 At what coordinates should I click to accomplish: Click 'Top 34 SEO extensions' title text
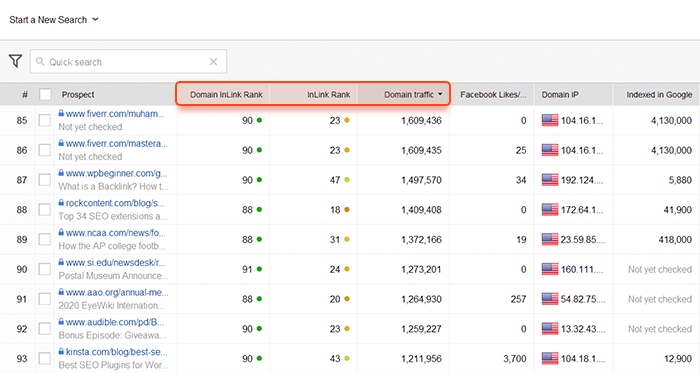[113, 216]
